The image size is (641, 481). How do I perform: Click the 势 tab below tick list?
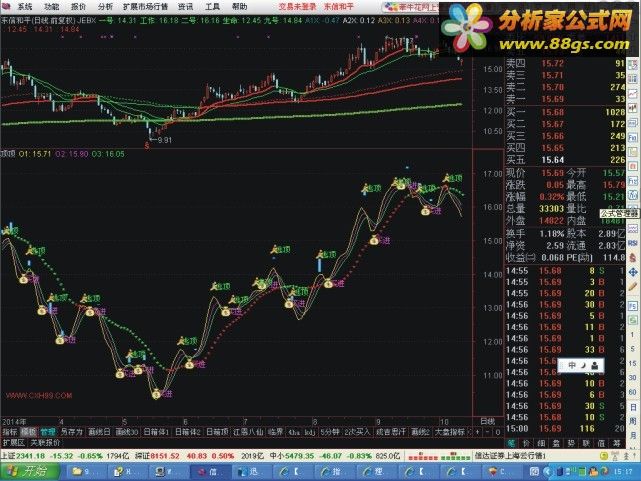571,443
